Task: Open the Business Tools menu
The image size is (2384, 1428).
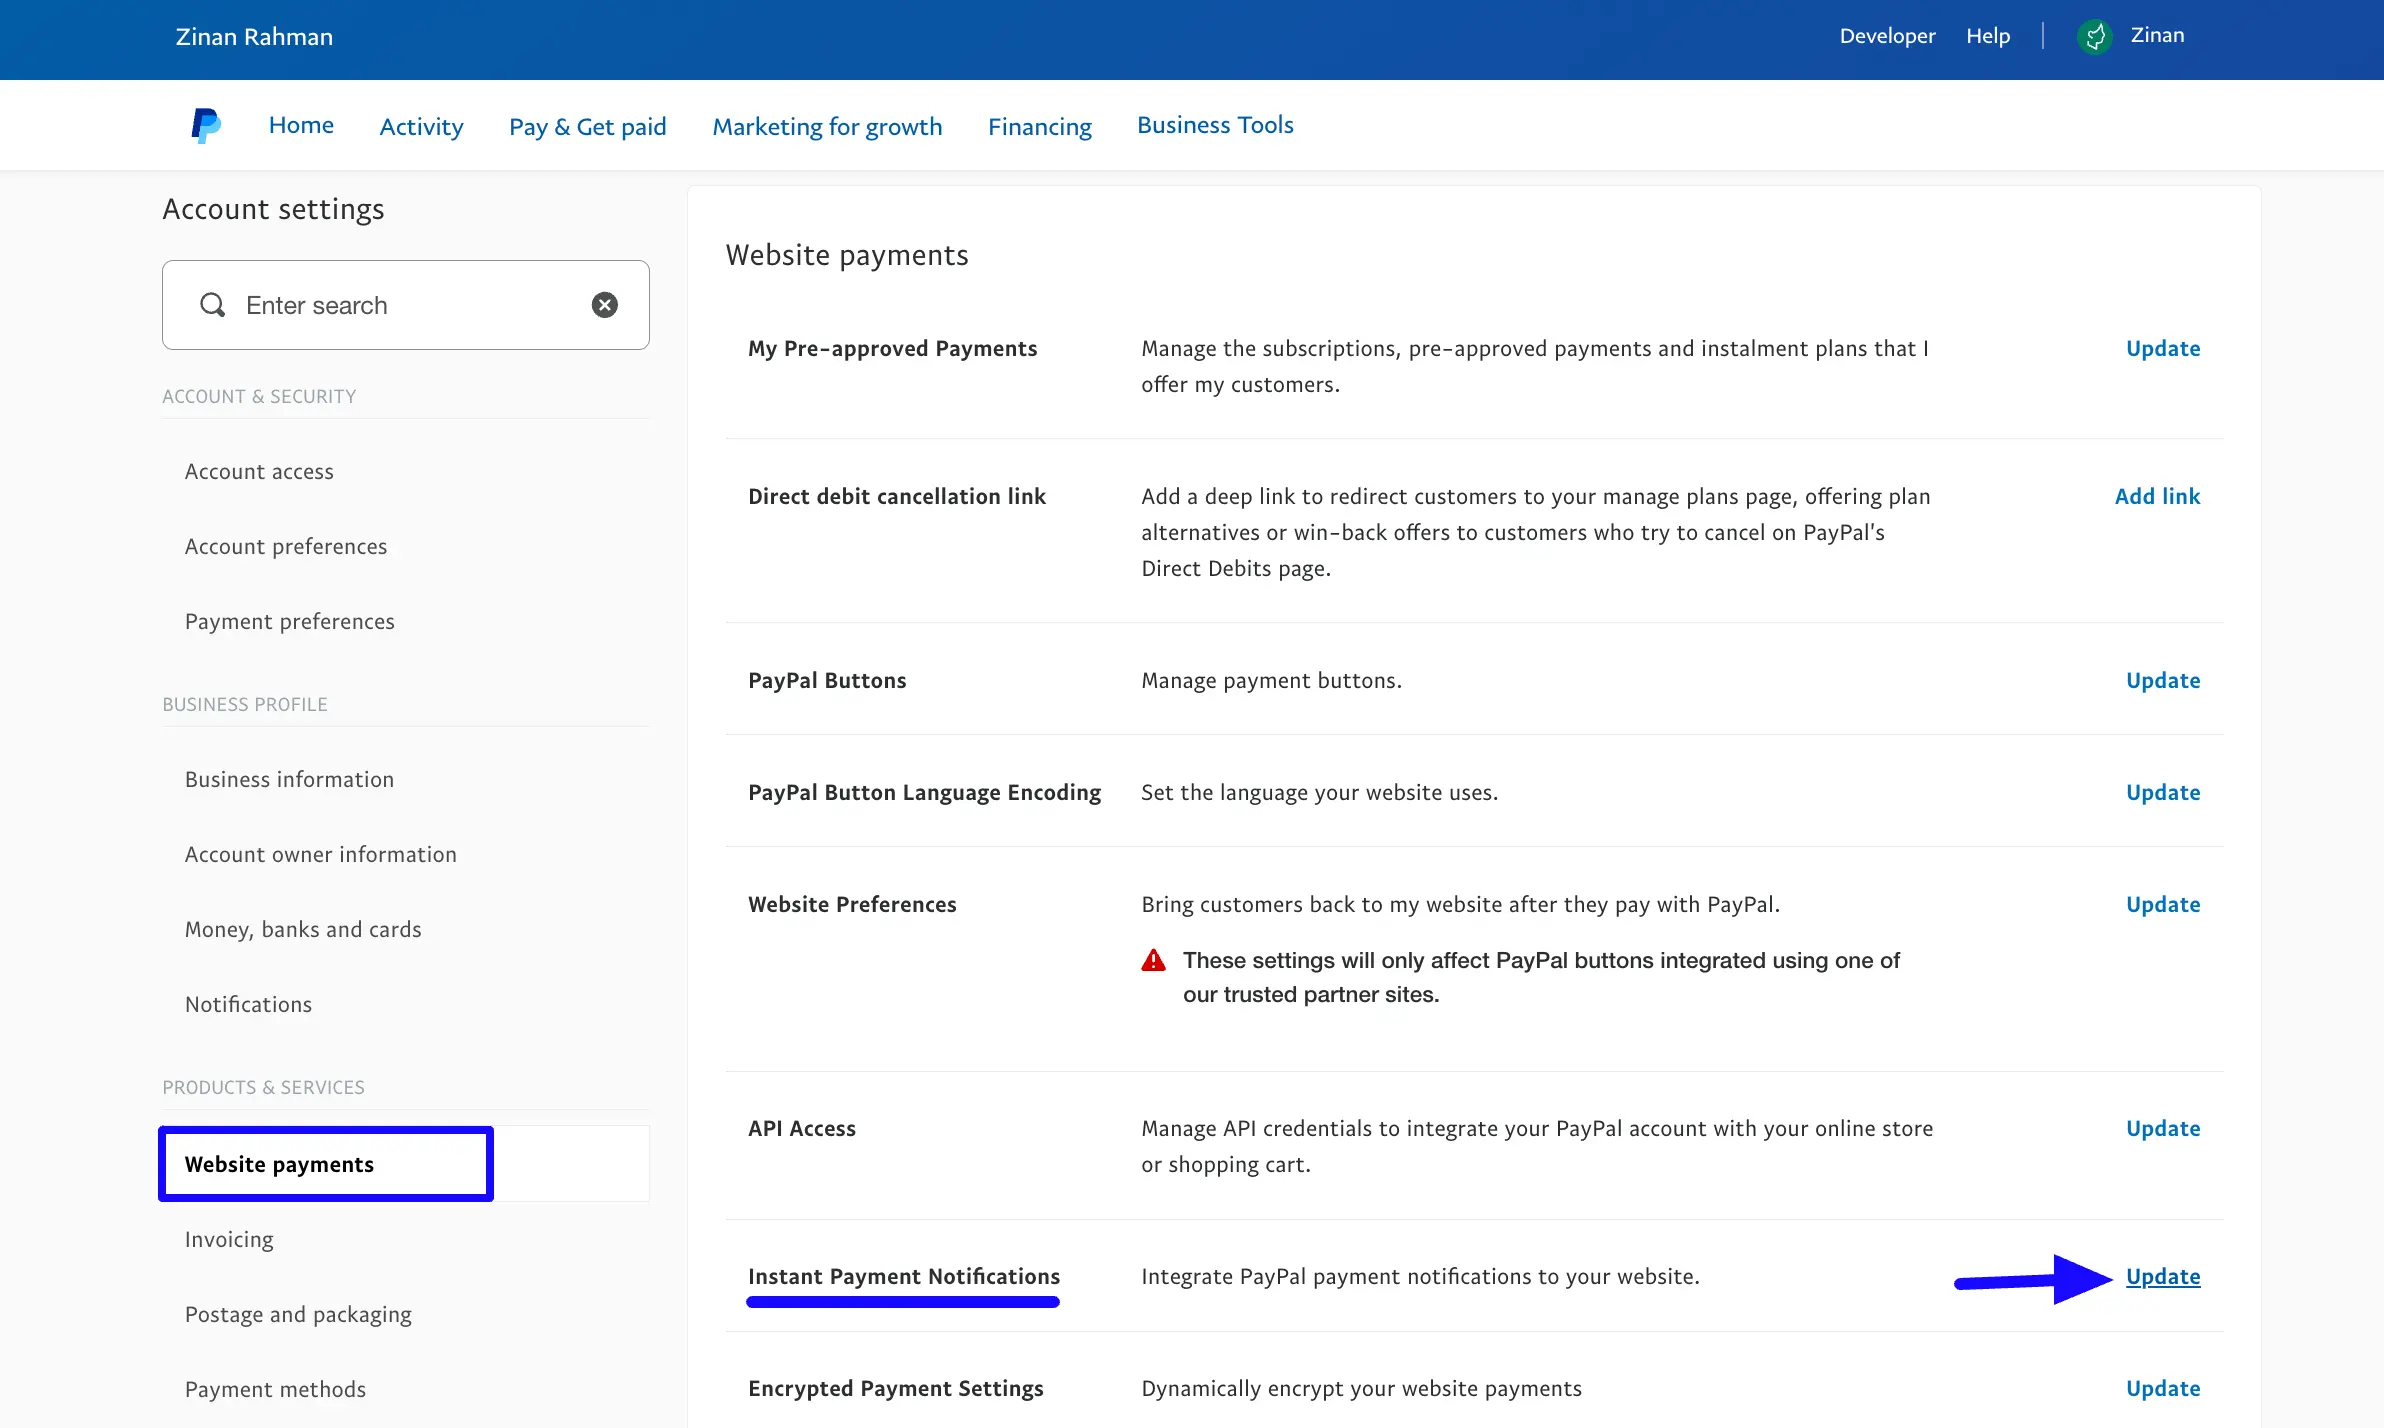Action: click(1215, 125)
